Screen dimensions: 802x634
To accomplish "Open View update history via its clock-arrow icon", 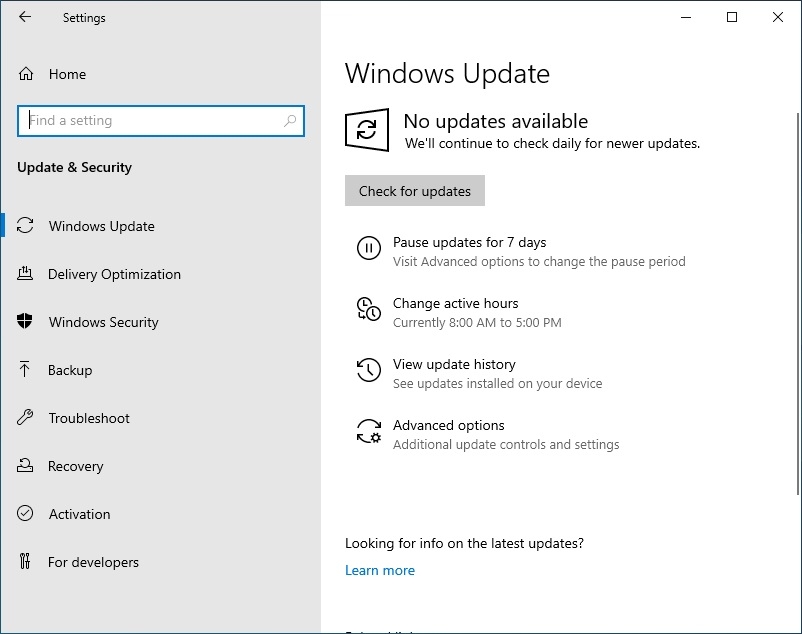I will (366, 370).
